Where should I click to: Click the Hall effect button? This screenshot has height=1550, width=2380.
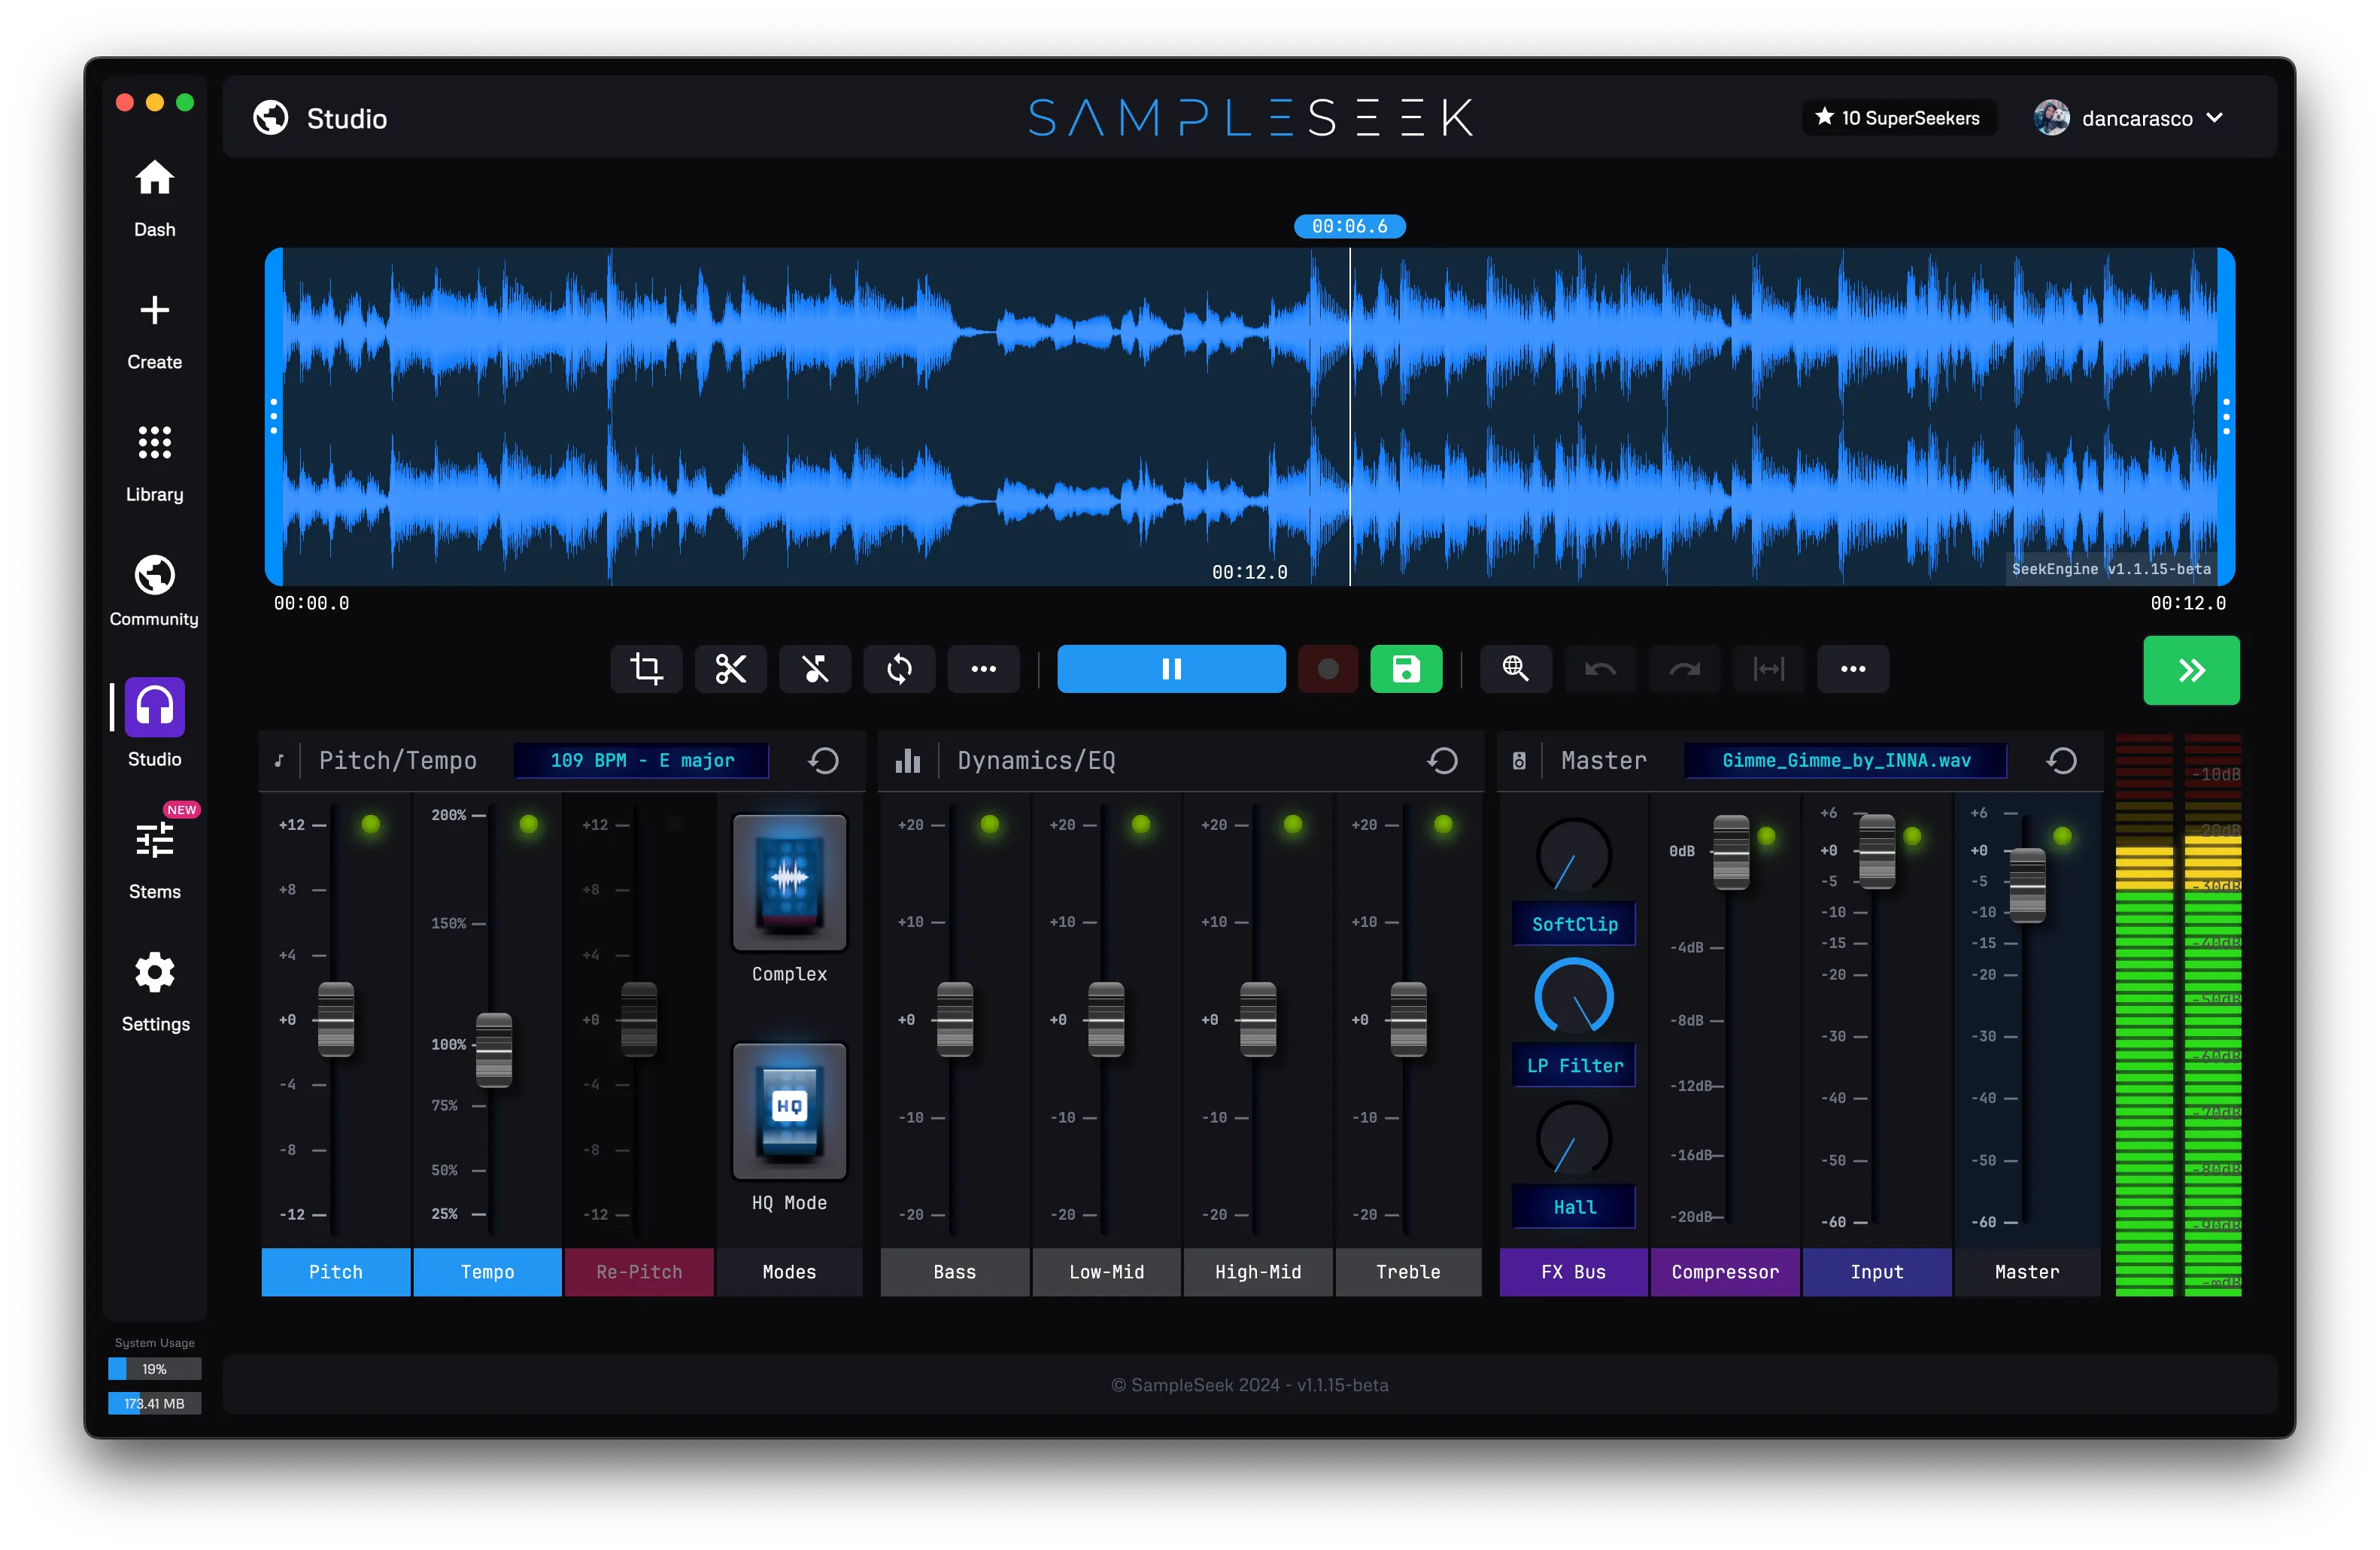pos(1574,1207)
